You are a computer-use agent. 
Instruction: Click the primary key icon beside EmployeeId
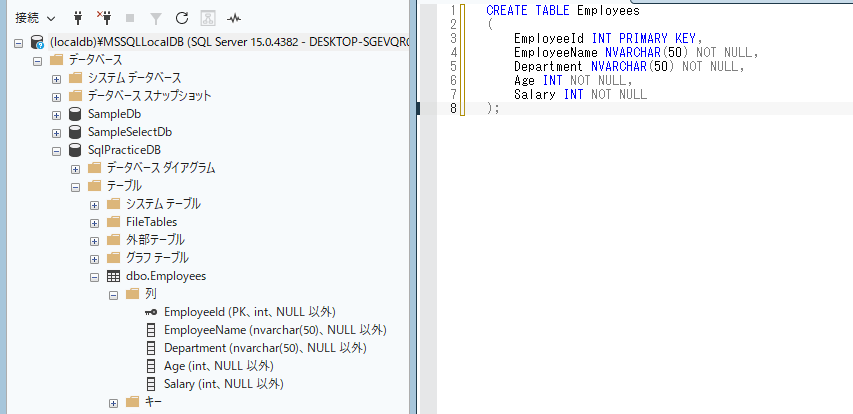click(x=151, y=312)
